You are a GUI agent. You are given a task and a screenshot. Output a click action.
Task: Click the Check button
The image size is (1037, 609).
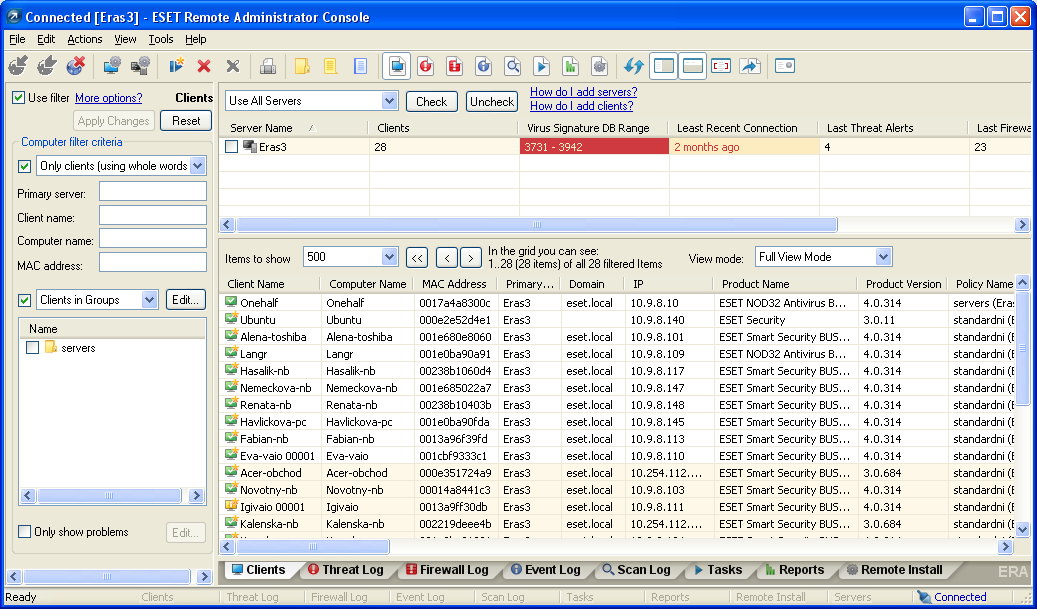point(431,102)
